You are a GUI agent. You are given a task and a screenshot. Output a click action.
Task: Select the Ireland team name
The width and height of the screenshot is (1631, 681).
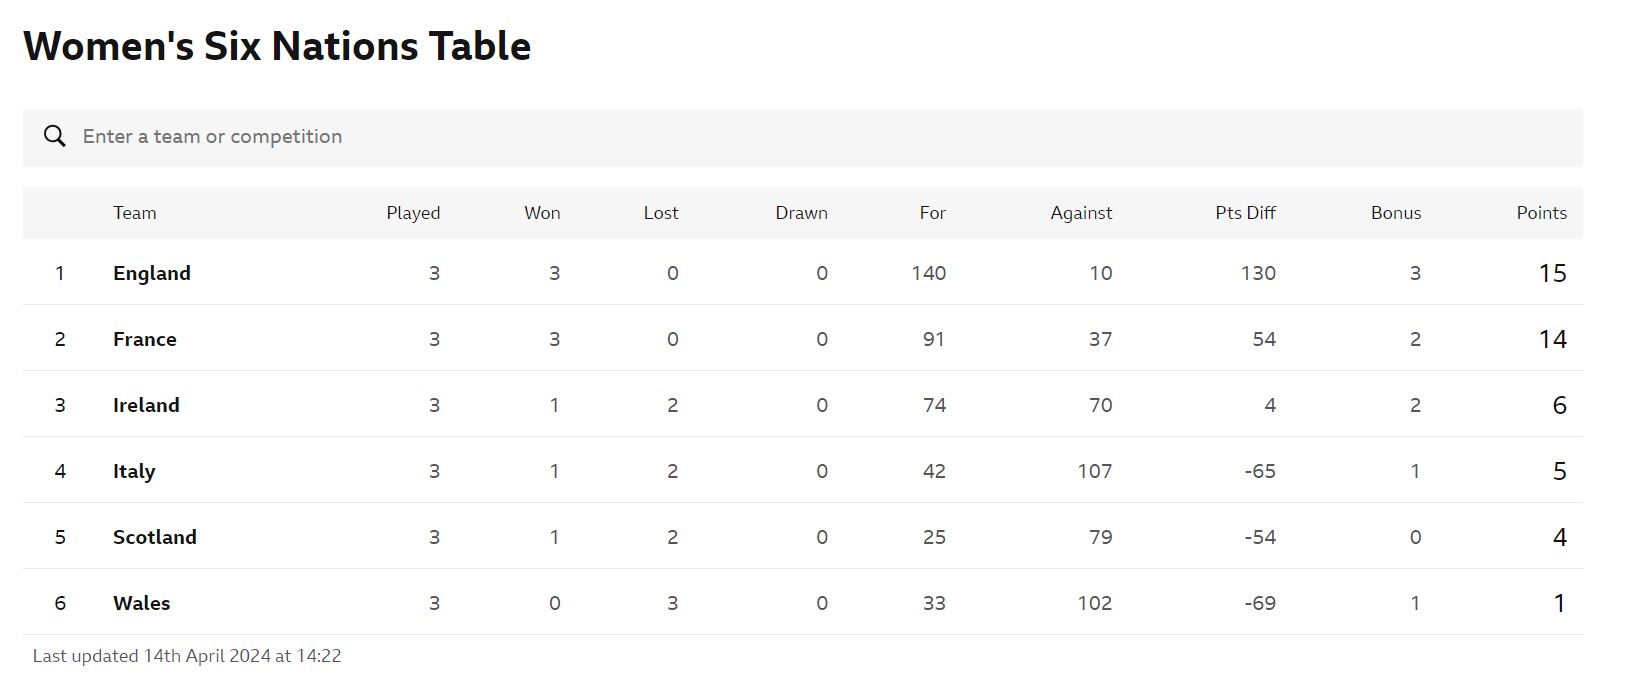coord(146,405)
